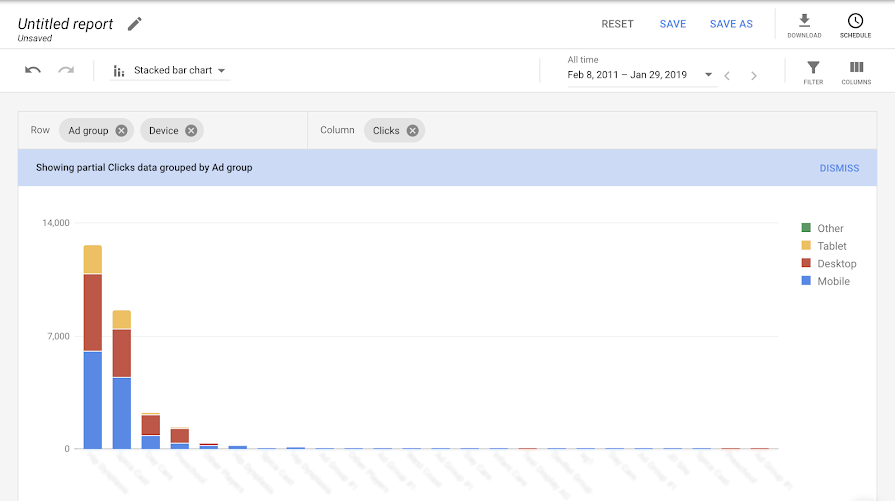Redo the last change
Image resolution: width=895 pixels, height=501 pixels.
point(66,70)
